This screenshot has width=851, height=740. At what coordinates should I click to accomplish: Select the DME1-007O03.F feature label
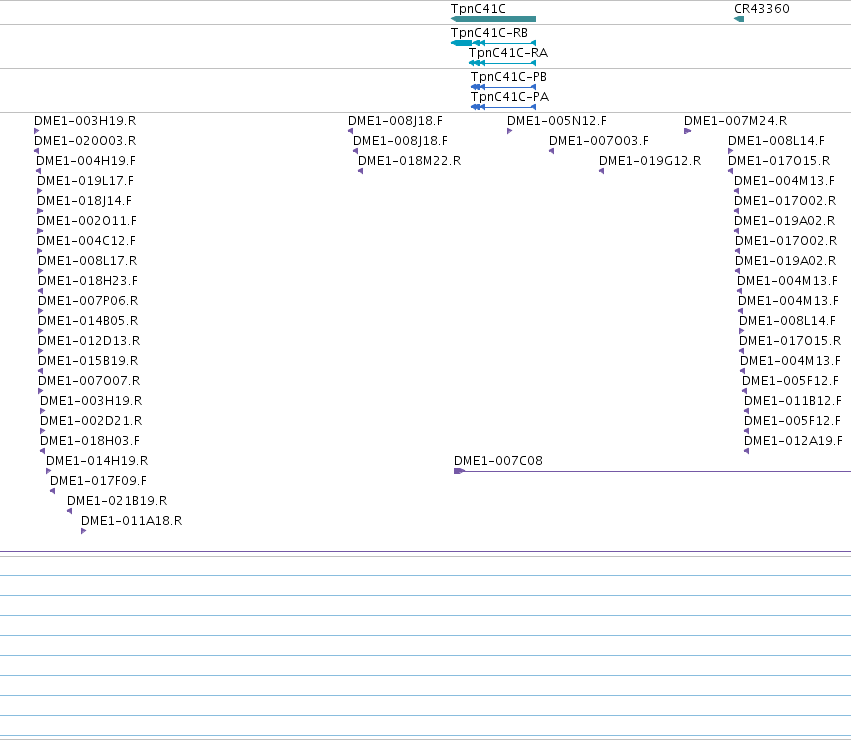tap(599, 141)
